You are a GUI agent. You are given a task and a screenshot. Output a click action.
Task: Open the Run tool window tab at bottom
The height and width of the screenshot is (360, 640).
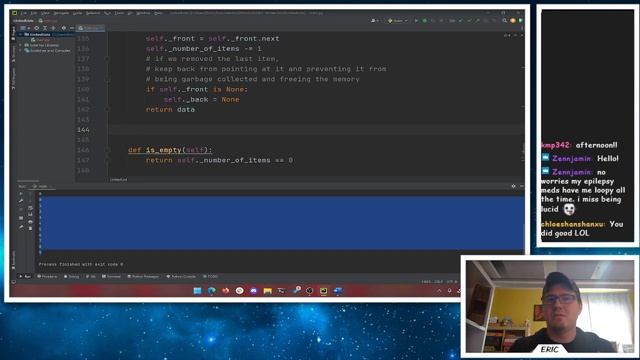click(x=24, y=277)
